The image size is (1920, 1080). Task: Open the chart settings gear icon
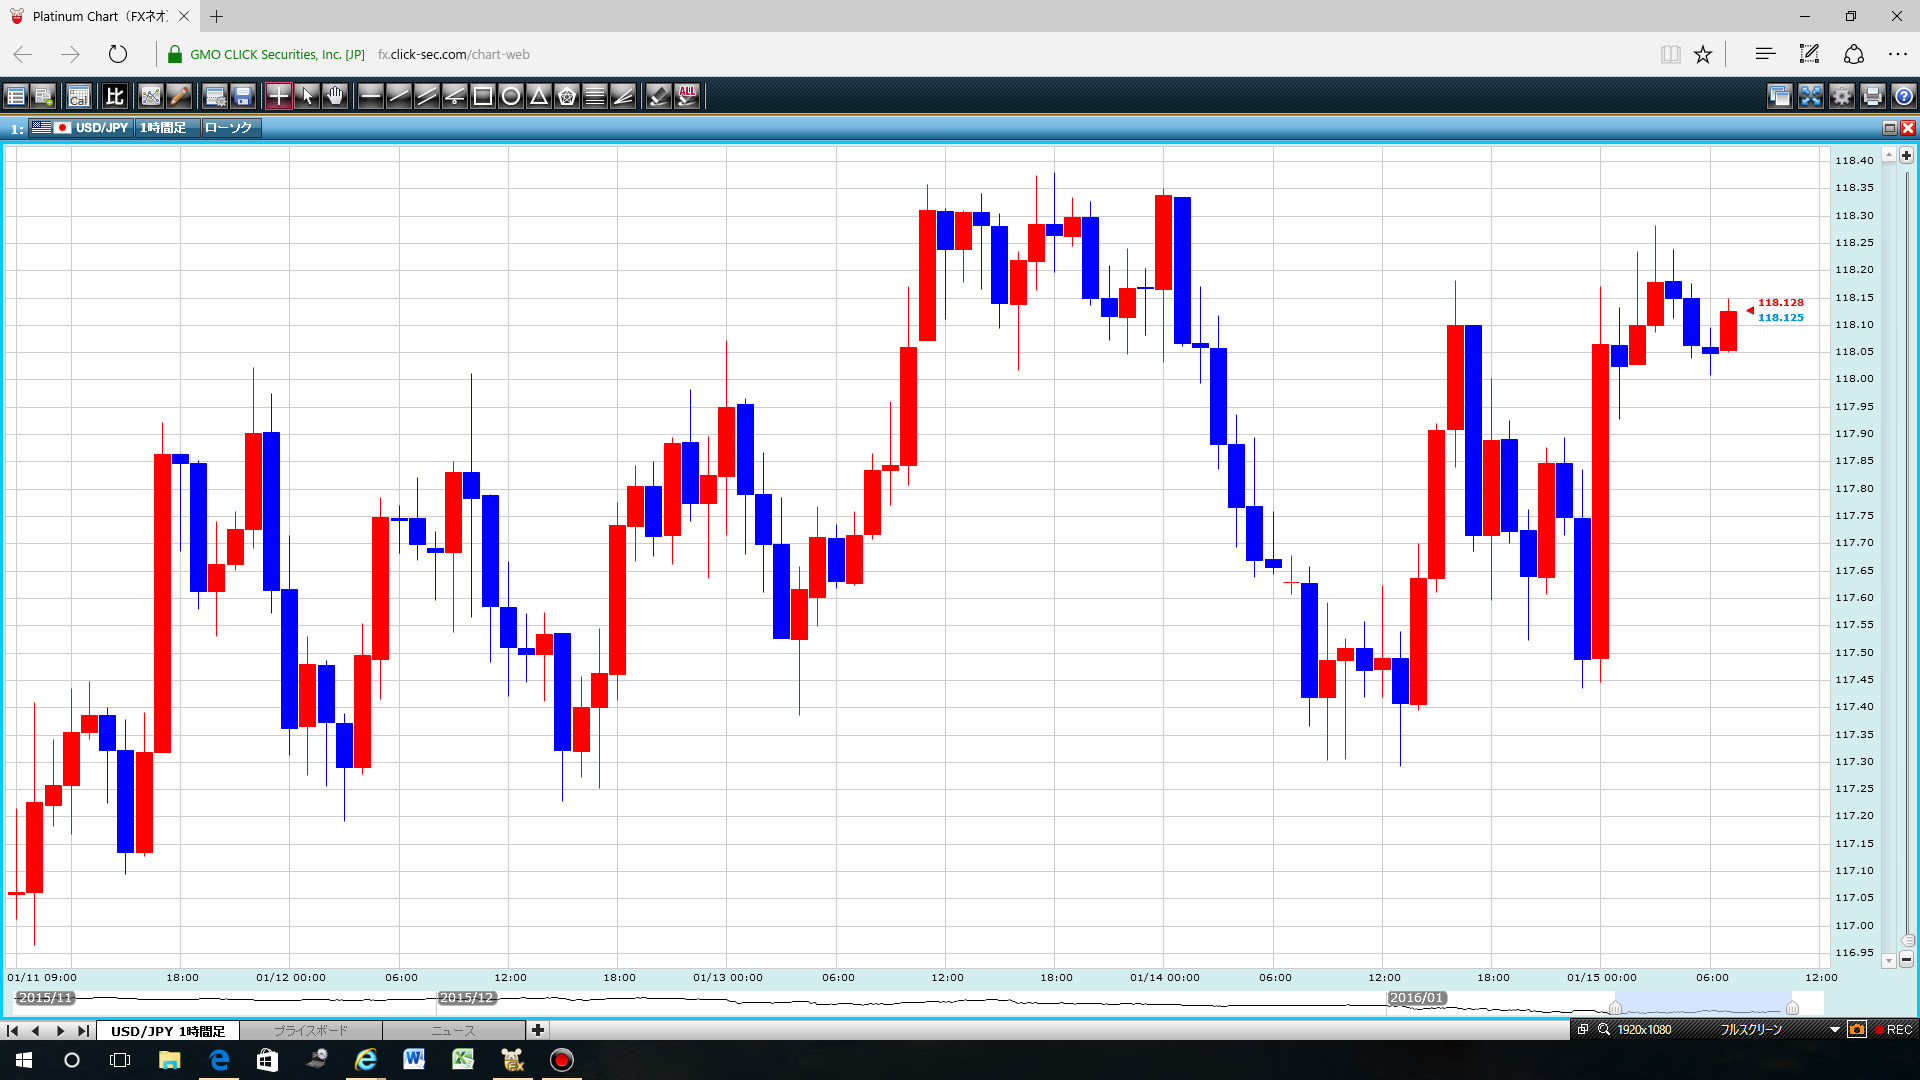1841,96
